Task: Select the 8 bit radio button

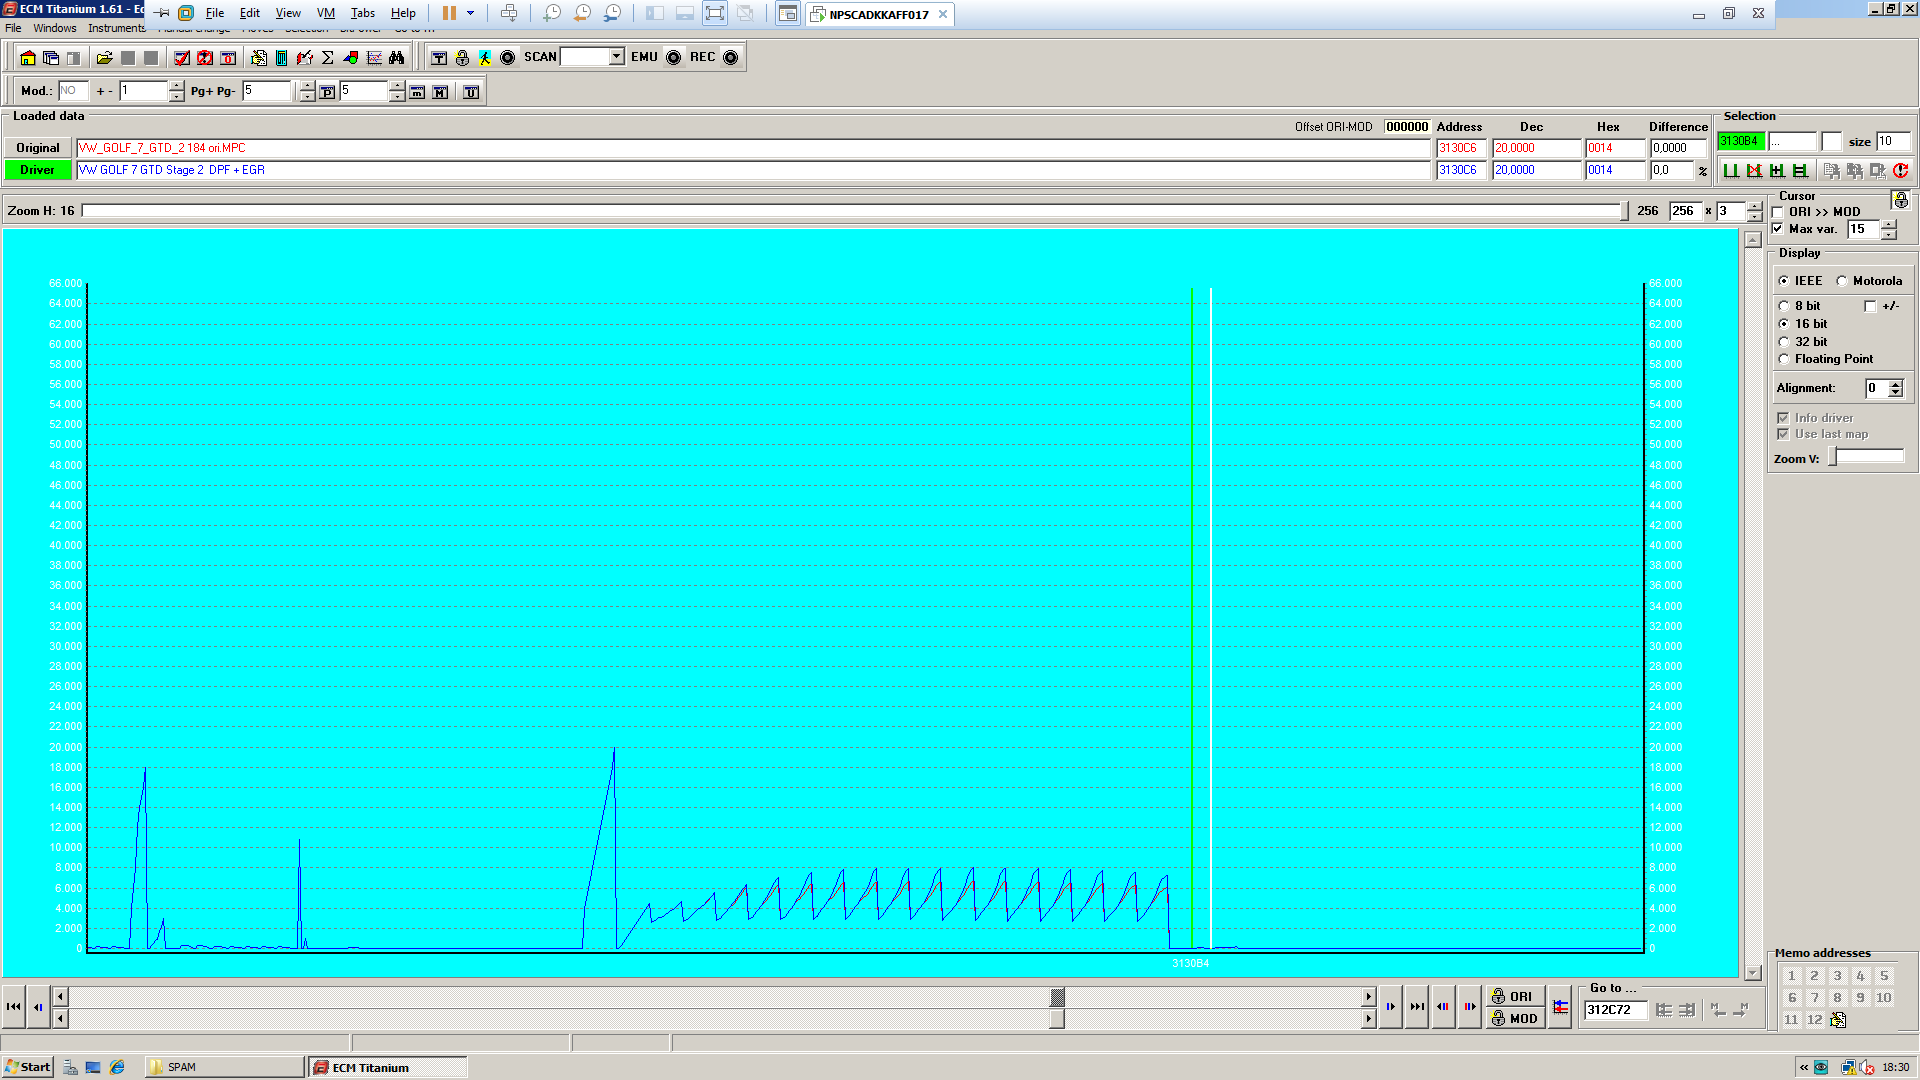Action: (x=1783, y=306)
